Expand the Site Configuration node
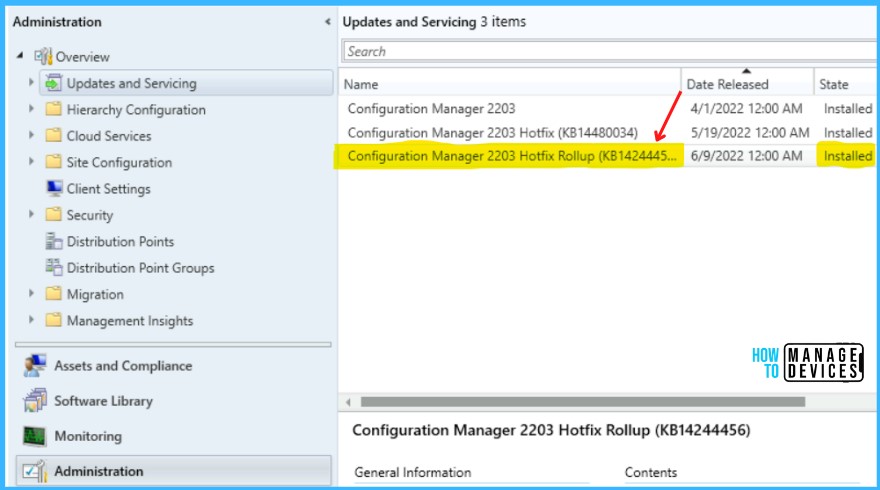The image size is (880, 490). coord(31,162)
